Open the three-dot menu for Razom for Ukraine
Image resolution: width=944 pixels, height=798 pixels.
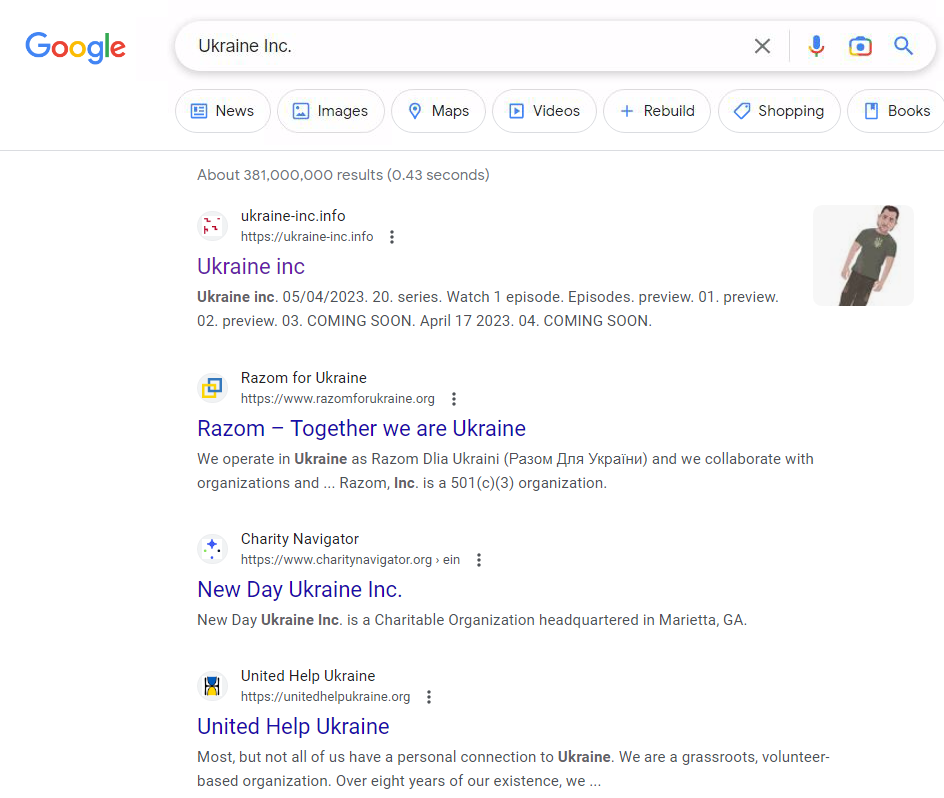pos(454,399)
